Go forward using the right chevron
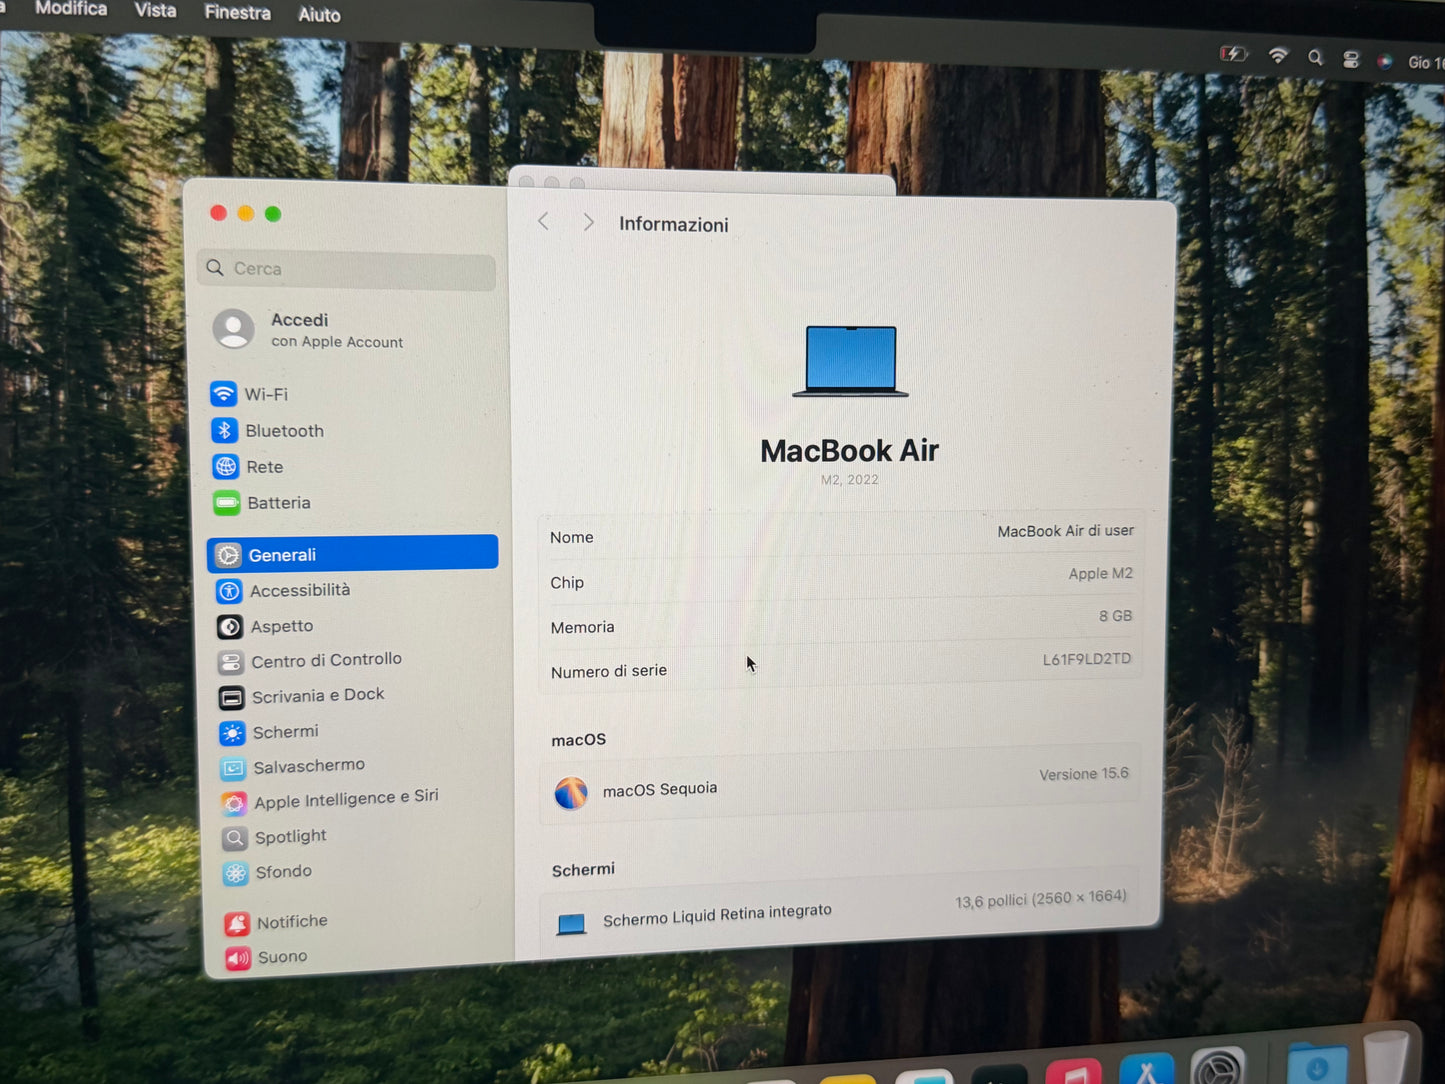The width and height of the screenshot is (1445, 1084). [x=588, y=222]
